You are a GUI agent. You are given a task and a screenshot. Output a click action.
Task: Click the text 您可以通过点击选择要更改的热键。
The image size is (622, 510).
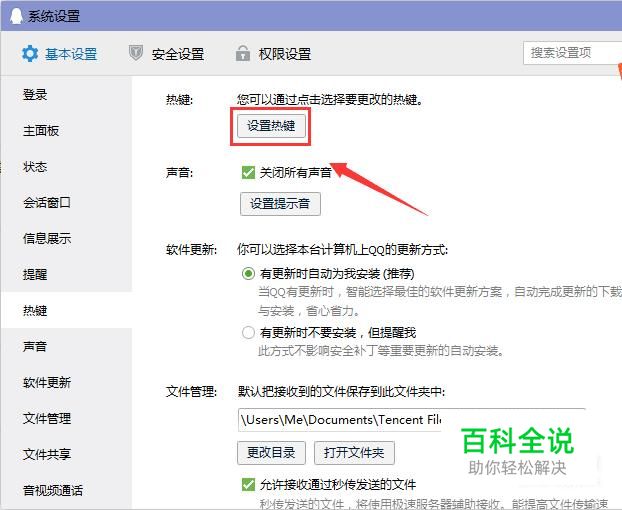[330, 99]
